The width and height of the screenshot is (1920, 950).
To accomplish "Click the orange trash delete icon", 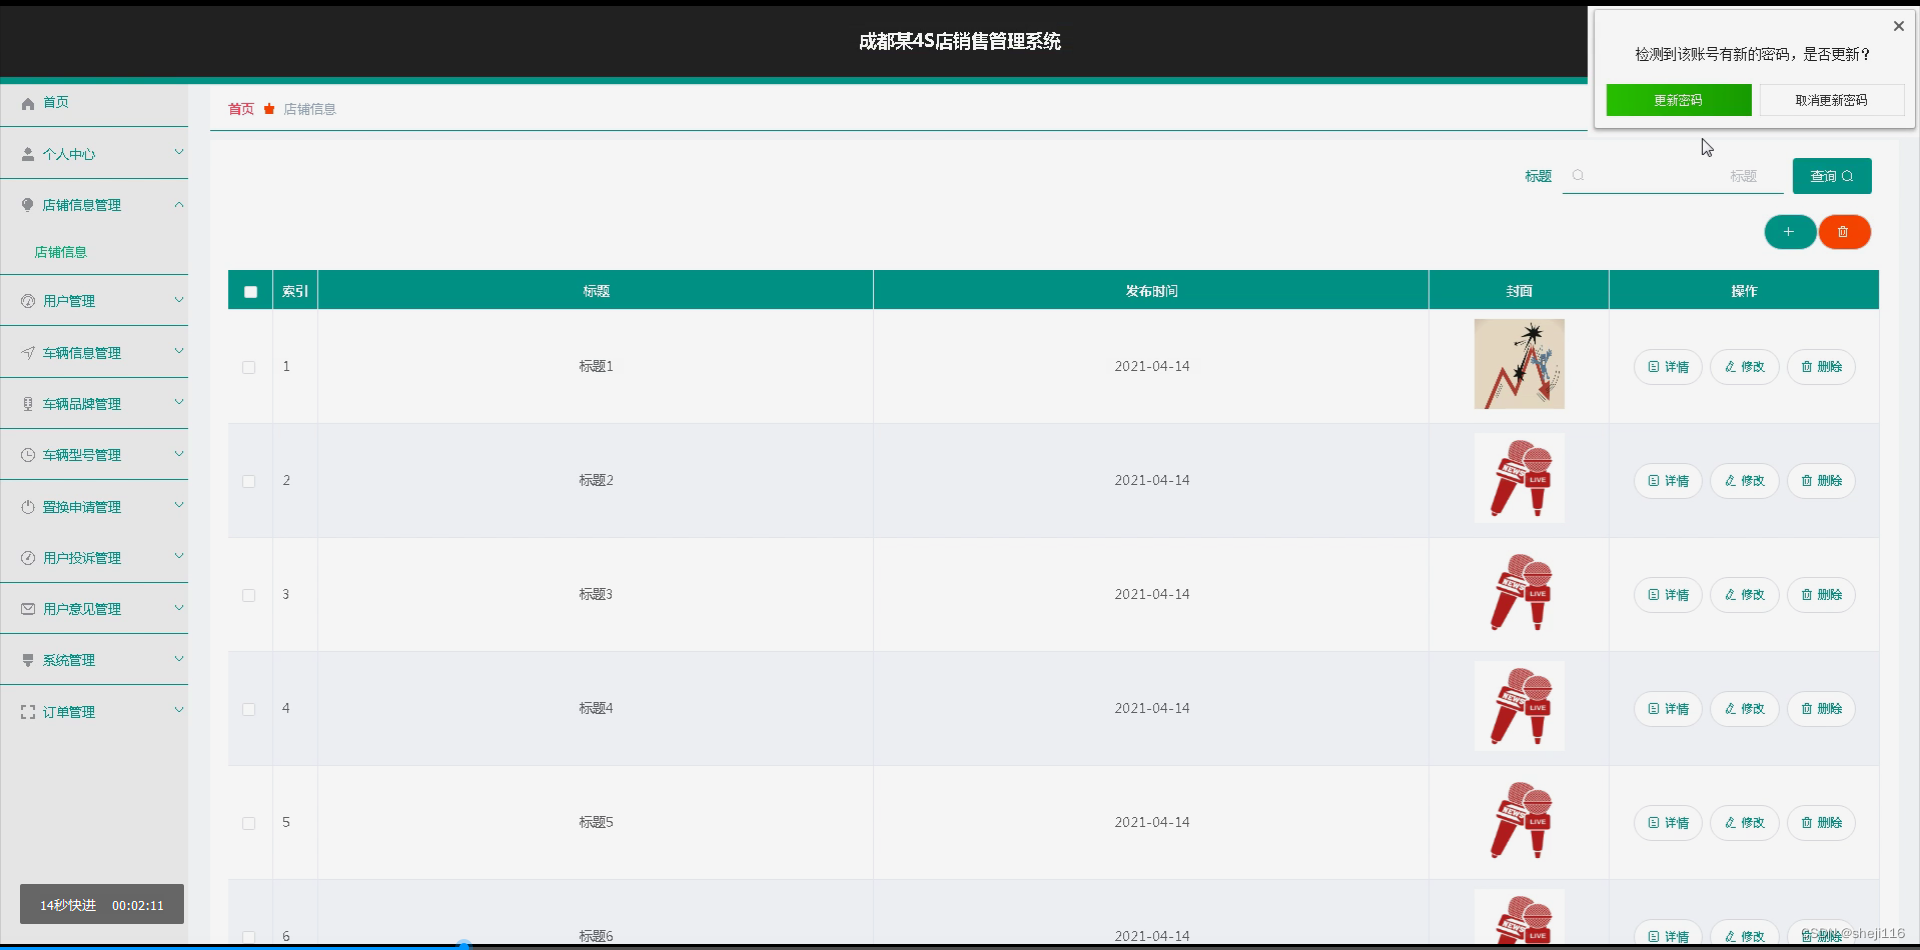I will (1843, 231).
